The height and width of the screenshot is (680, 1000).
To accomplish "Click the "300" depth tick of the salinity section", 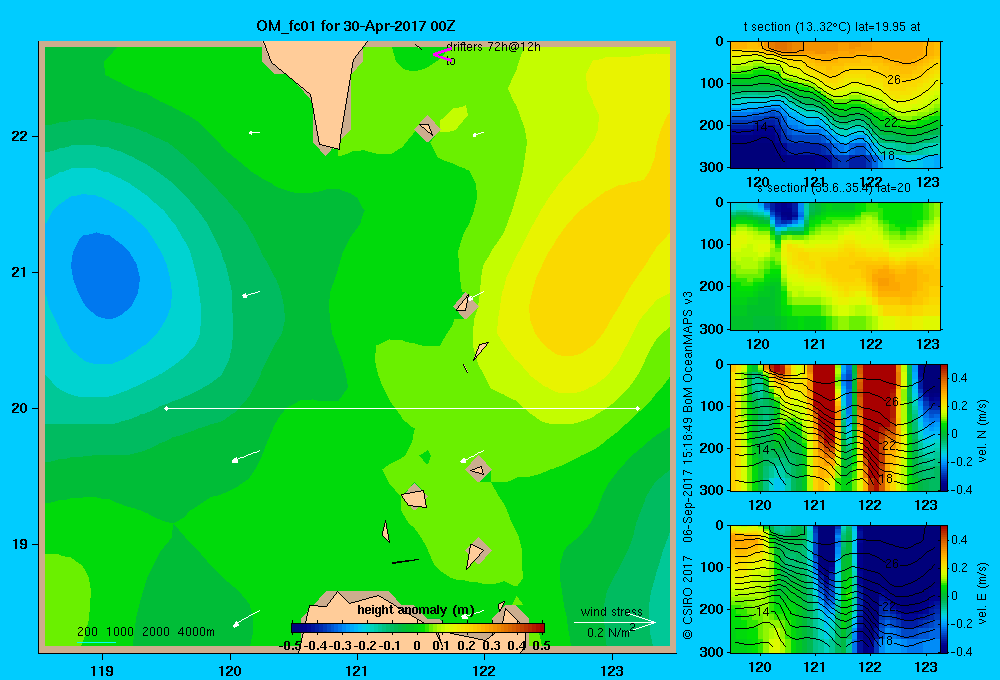I will coord(711,329).
